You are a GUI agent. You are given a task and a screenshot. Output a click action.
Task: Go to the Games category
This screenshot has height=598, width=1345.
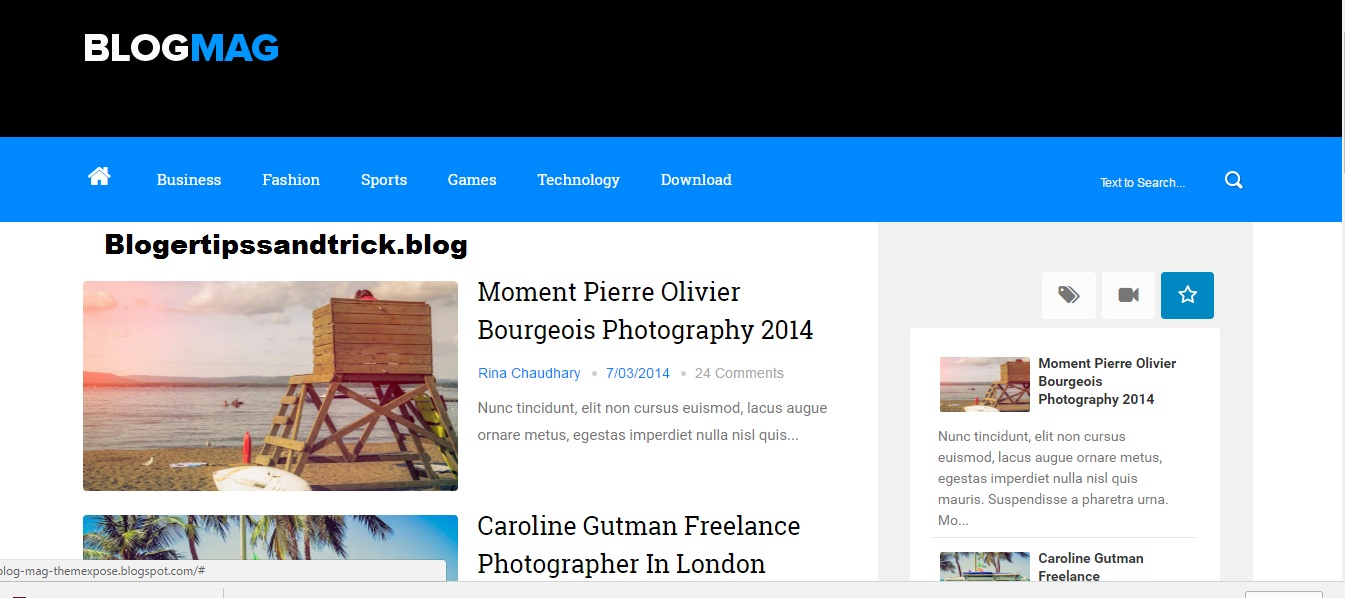(x=472, y=180)
